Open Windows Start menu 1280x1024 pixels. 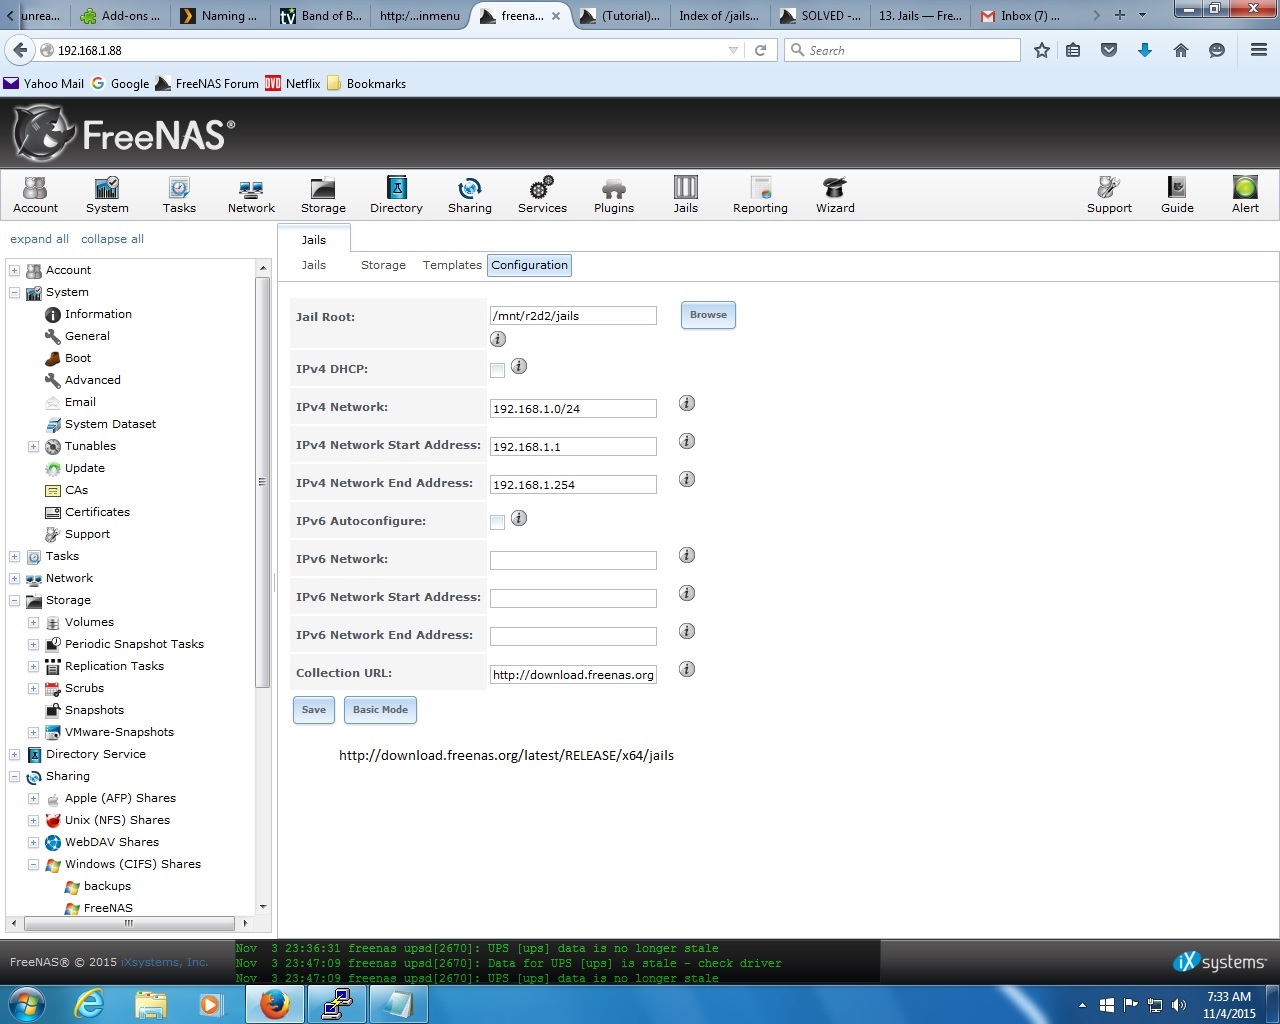tap(27, 1004)
